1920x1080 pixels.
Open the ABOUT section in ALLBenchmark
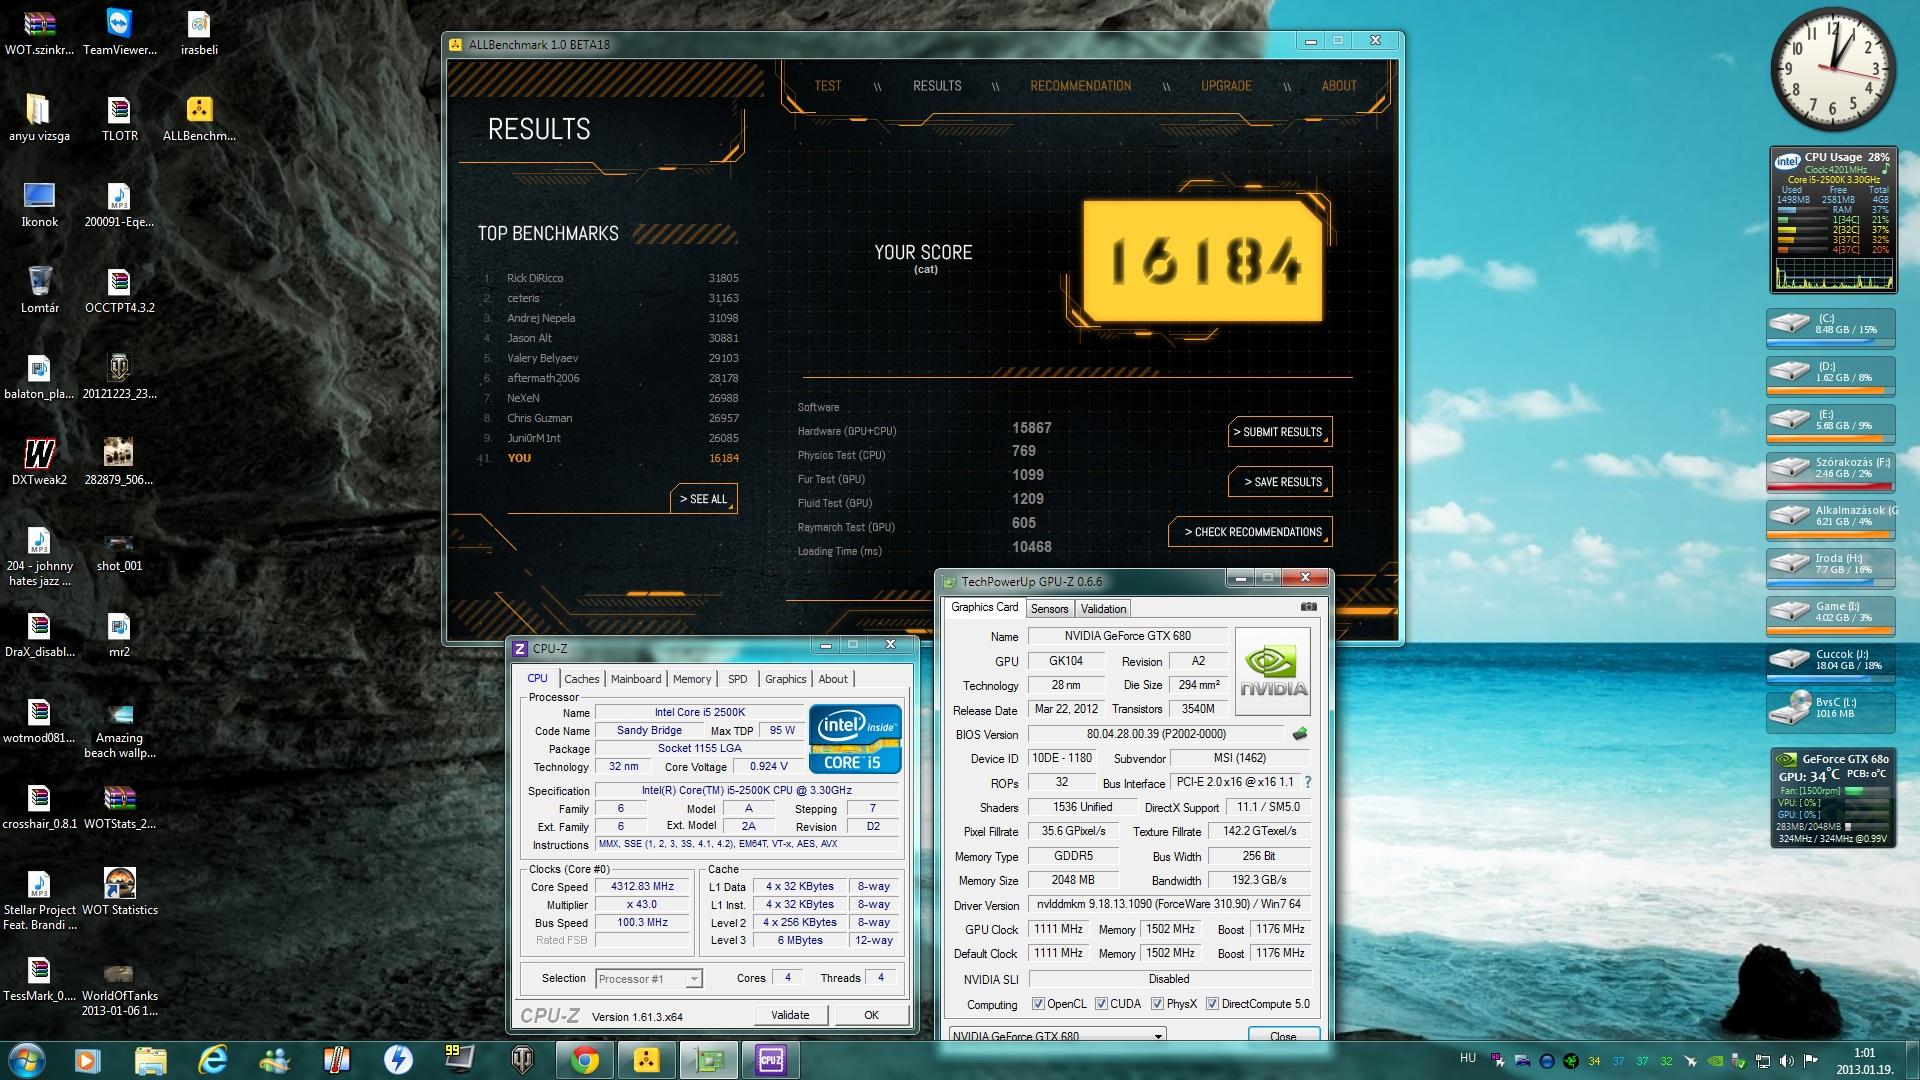pyautogui.click(x=1339, y=86)
